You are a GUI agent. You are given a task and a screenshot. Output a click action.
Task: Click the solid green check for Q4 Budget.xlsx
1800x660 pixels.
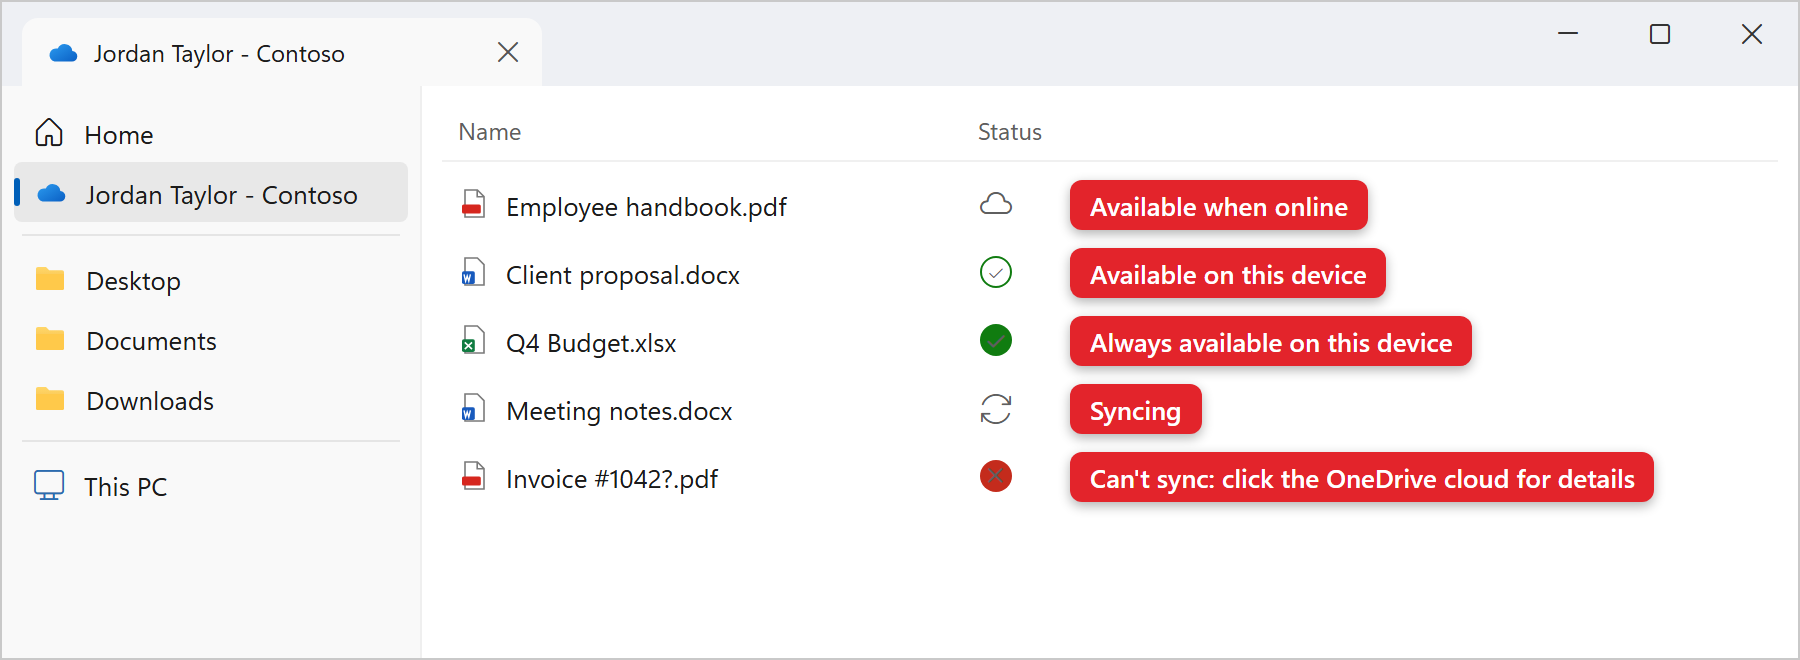coord(996,340)
